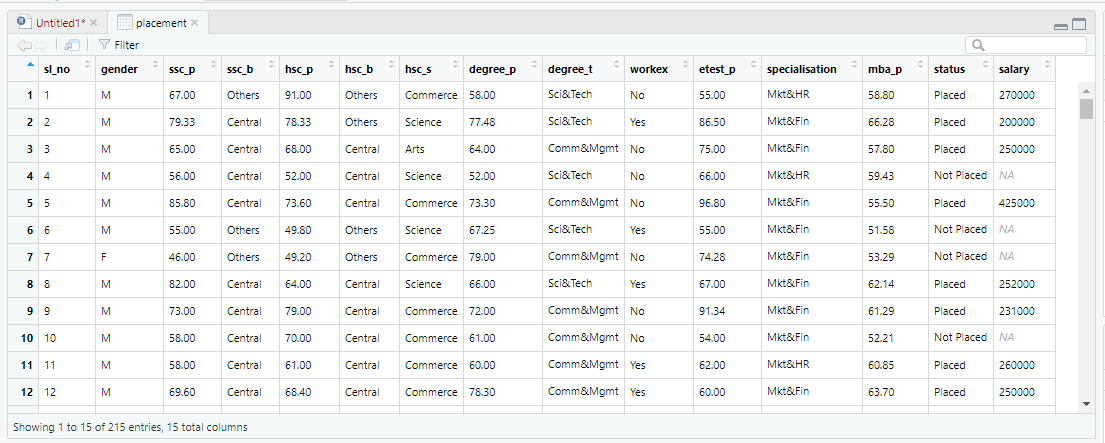The image size is (1105, 443).
Task: Close the placement tab
Action: [x=195, y=23]
